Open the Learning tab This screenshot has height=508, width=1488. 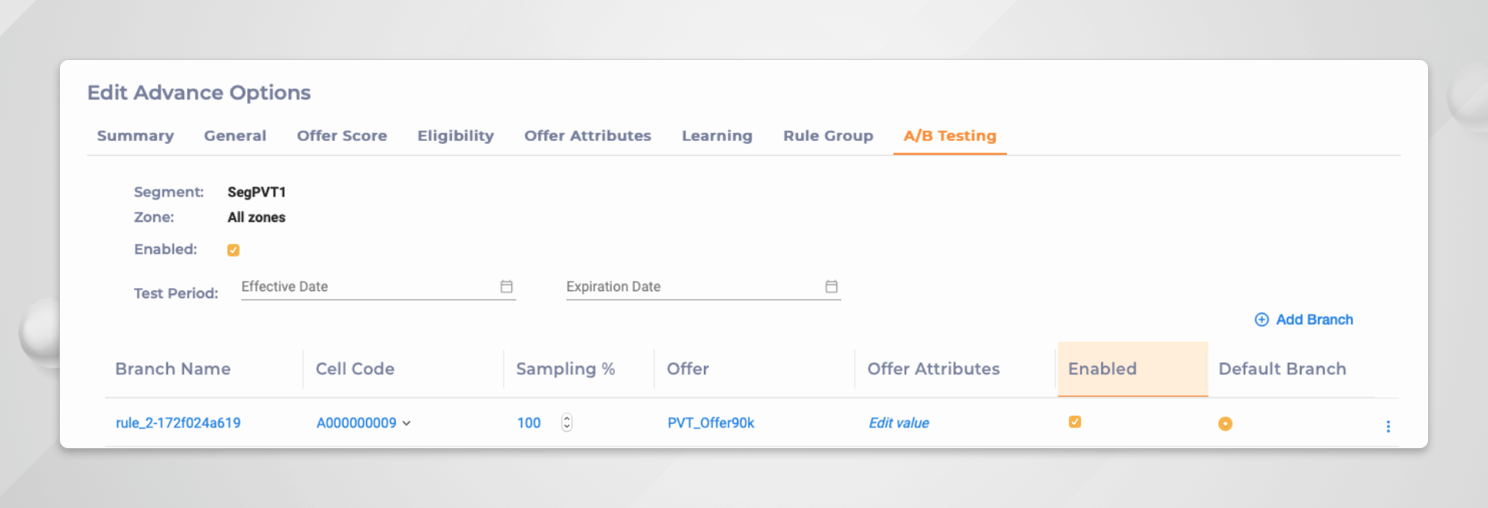[717, 136]
